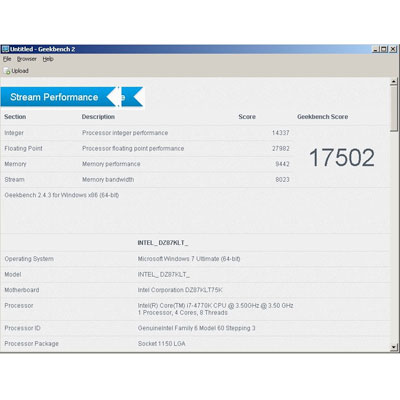Viewport: 400px width, 400px height.
Task: Click the Geekbench app icon in title bar
Action: [5, 49]
